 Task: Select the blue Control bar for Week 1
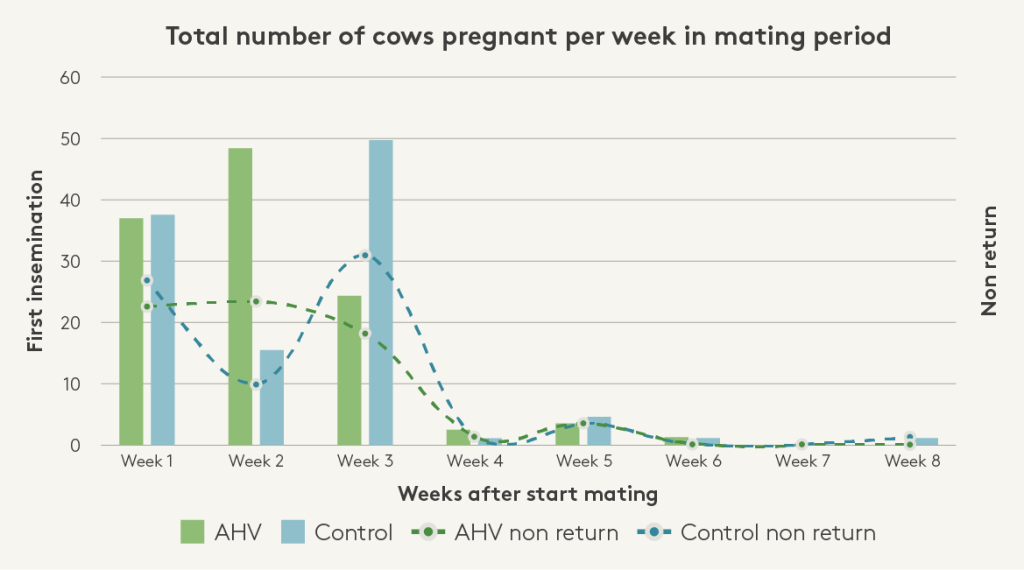point(163,330)
